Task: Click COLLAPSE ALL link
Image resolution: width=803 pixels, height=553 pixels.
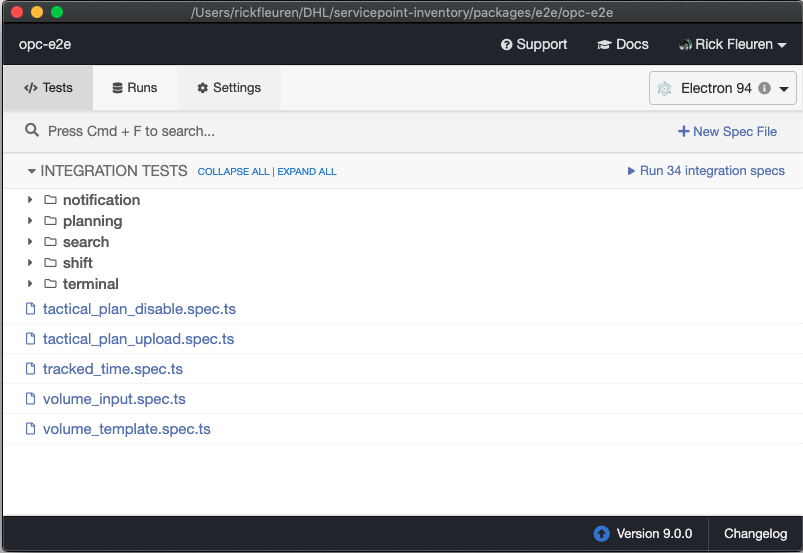Action: [234, 172]
